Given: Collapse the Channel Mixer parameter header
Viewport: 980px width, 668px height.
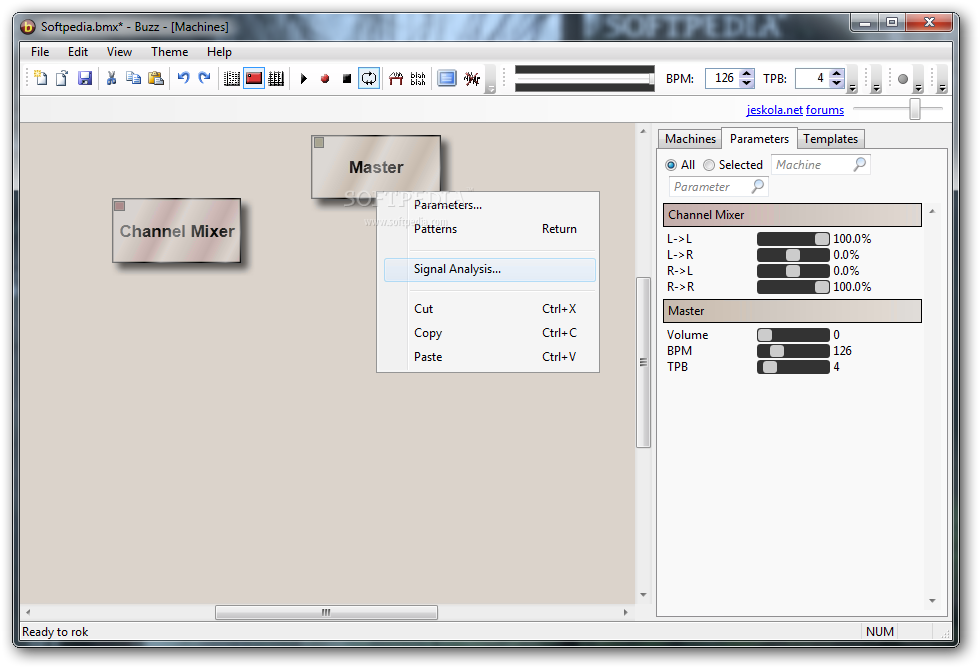Looking at the screenshot, I should click(x=792, y=215).
